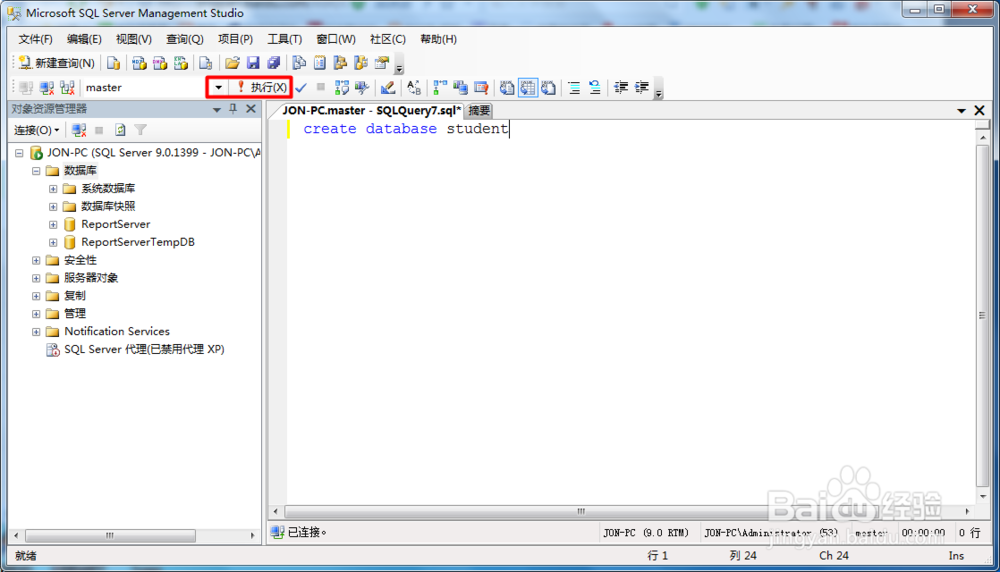Viewport: 1000px width, 572px height.
Task: Click the Design Query in Editor icon
Action: 388,87
